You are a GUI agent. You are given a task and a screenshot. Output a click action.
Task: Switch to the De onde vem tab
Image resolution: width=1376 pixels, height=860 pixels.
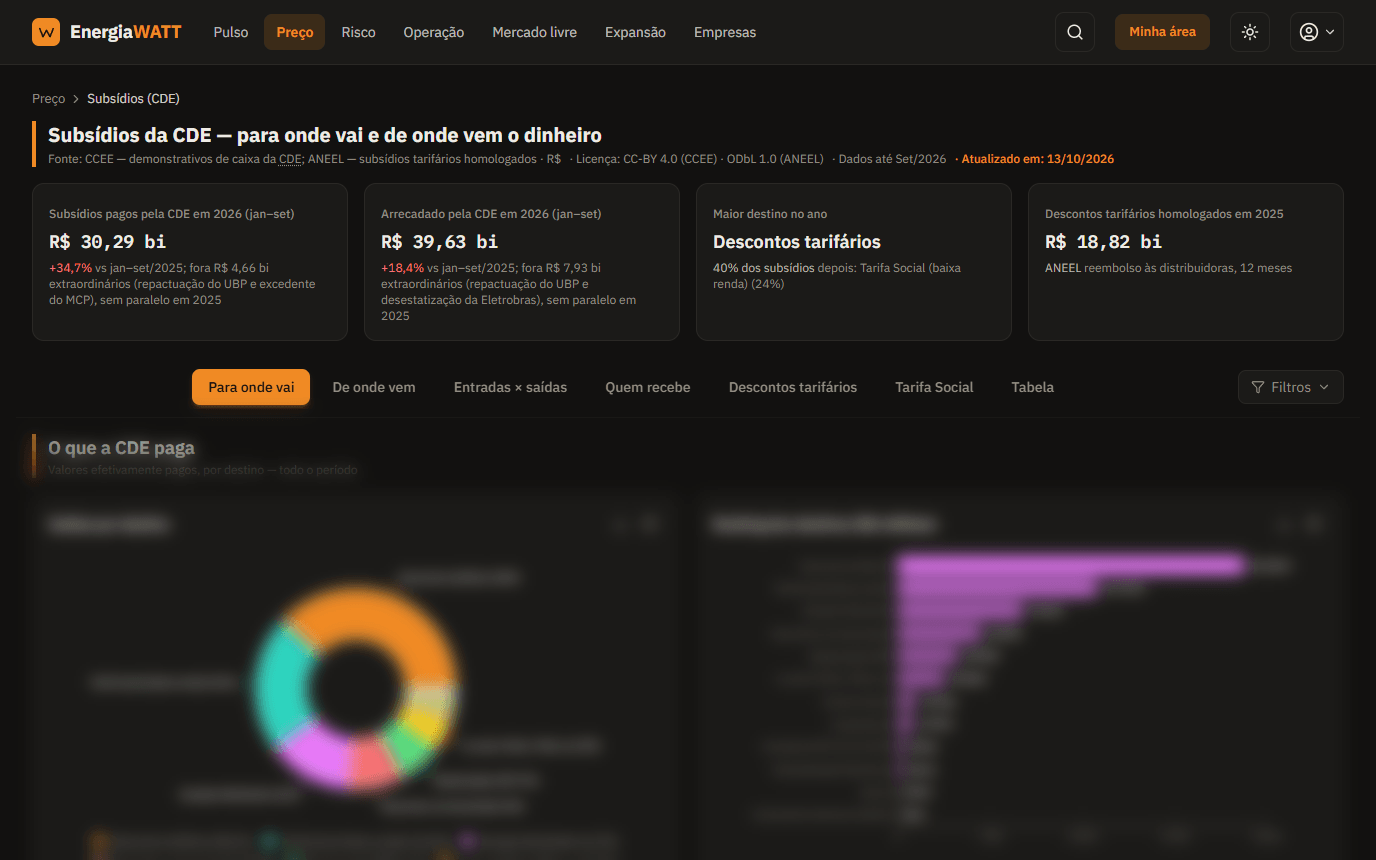coord(374,387)
